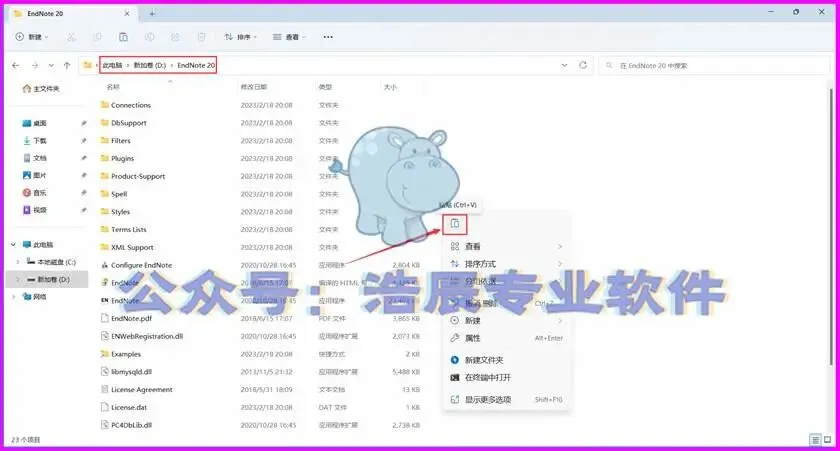The height and width of the screenshot is (451, 840).
Task: Click the Paste icon in the context menu
Action: [x=455, y=224]
